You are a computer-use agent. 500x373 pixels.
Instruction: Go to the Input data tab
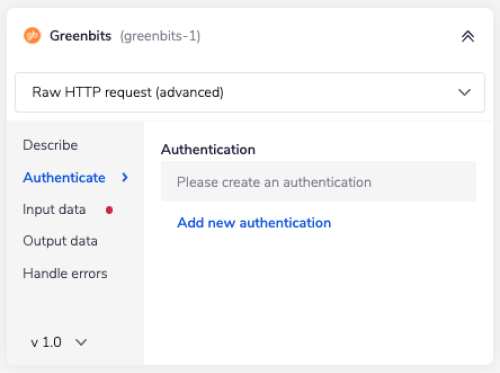54,210
